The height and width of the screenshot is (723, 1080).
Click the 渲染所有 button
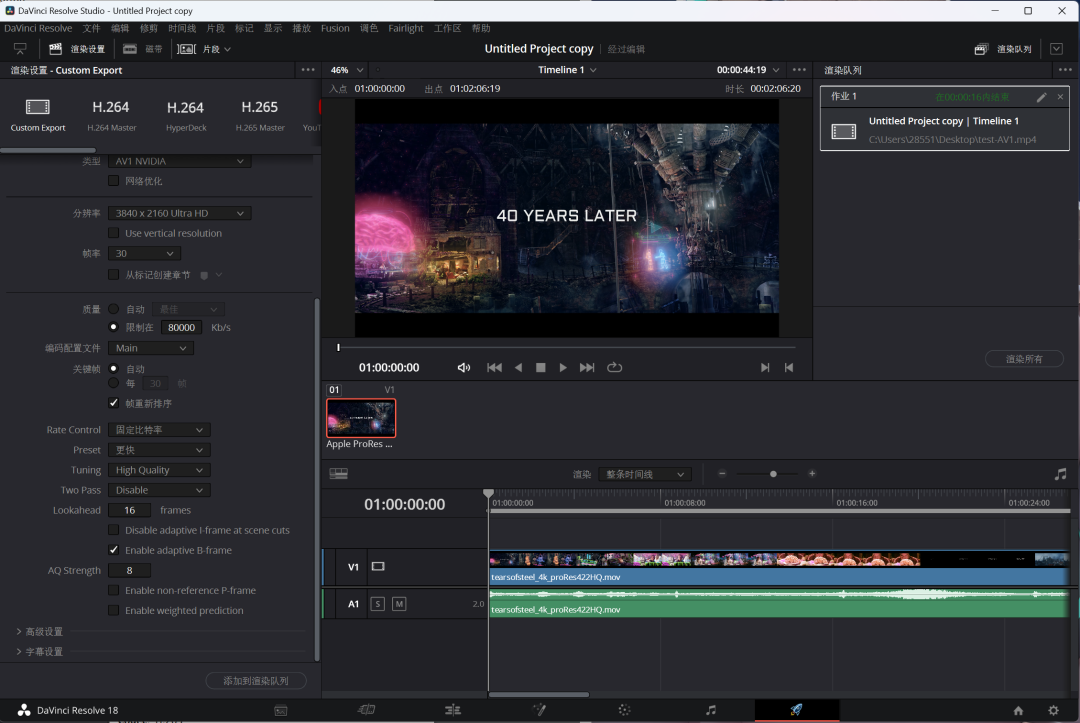point(1023,359)
